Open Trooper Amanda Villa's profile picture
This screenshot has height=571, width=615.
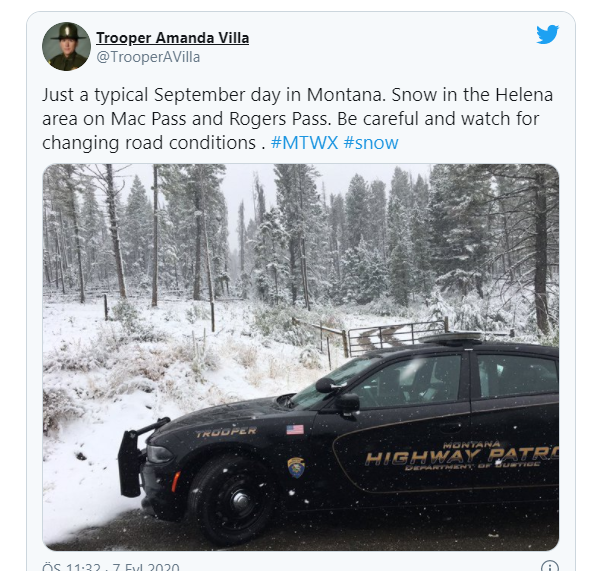click(x=66, y=46)
